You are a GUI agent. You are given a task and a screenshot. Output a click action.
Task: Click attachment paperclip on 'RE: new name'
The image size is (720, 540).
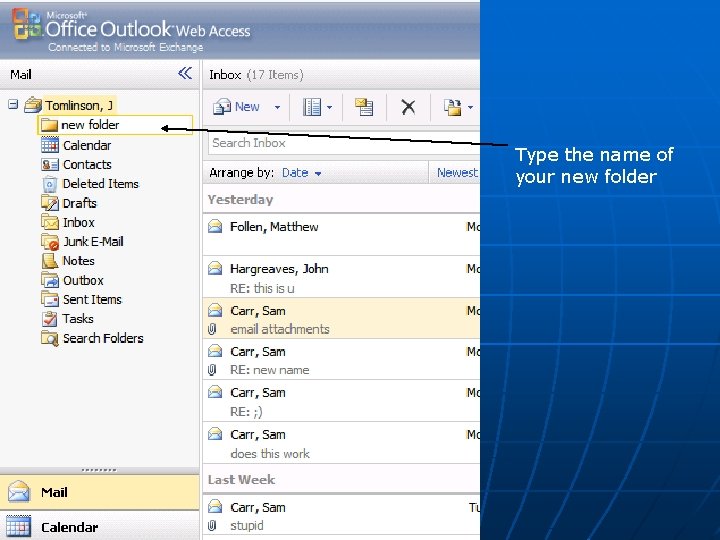click(x=212, y=370)
